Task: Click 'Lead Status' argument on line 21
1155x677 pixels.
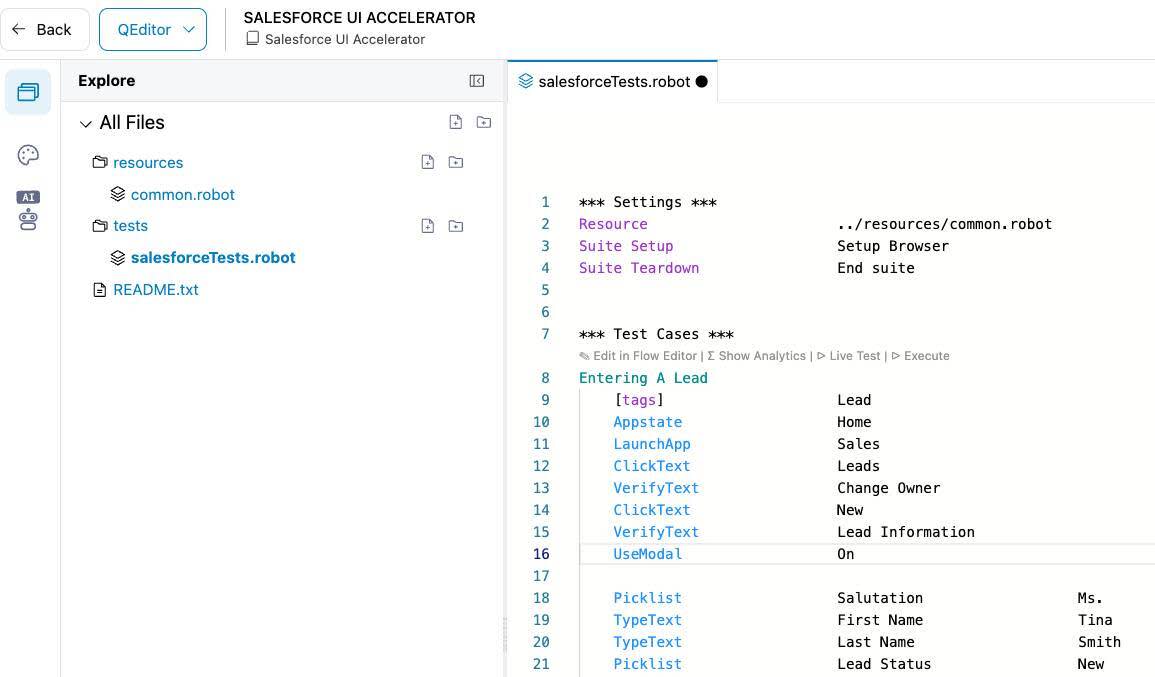Action: point(884,664)
